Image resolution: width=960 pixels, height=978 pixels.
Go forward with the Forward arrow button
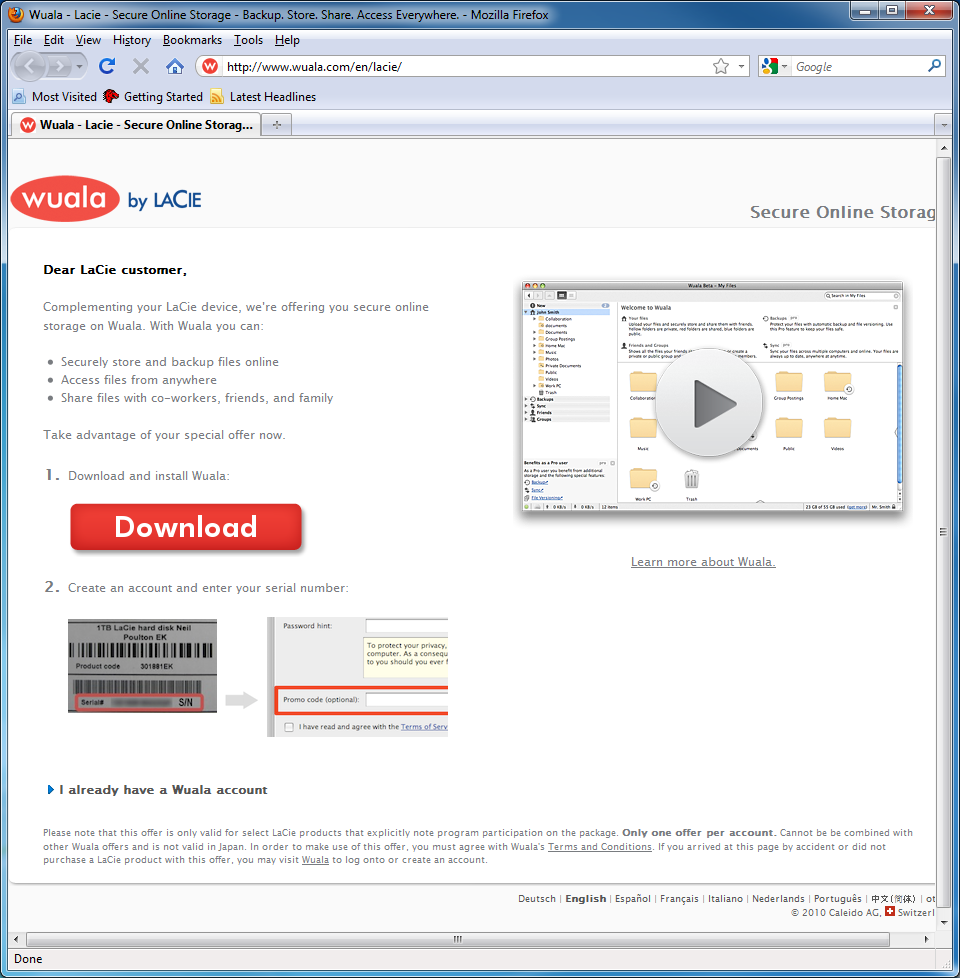[59, 66]
